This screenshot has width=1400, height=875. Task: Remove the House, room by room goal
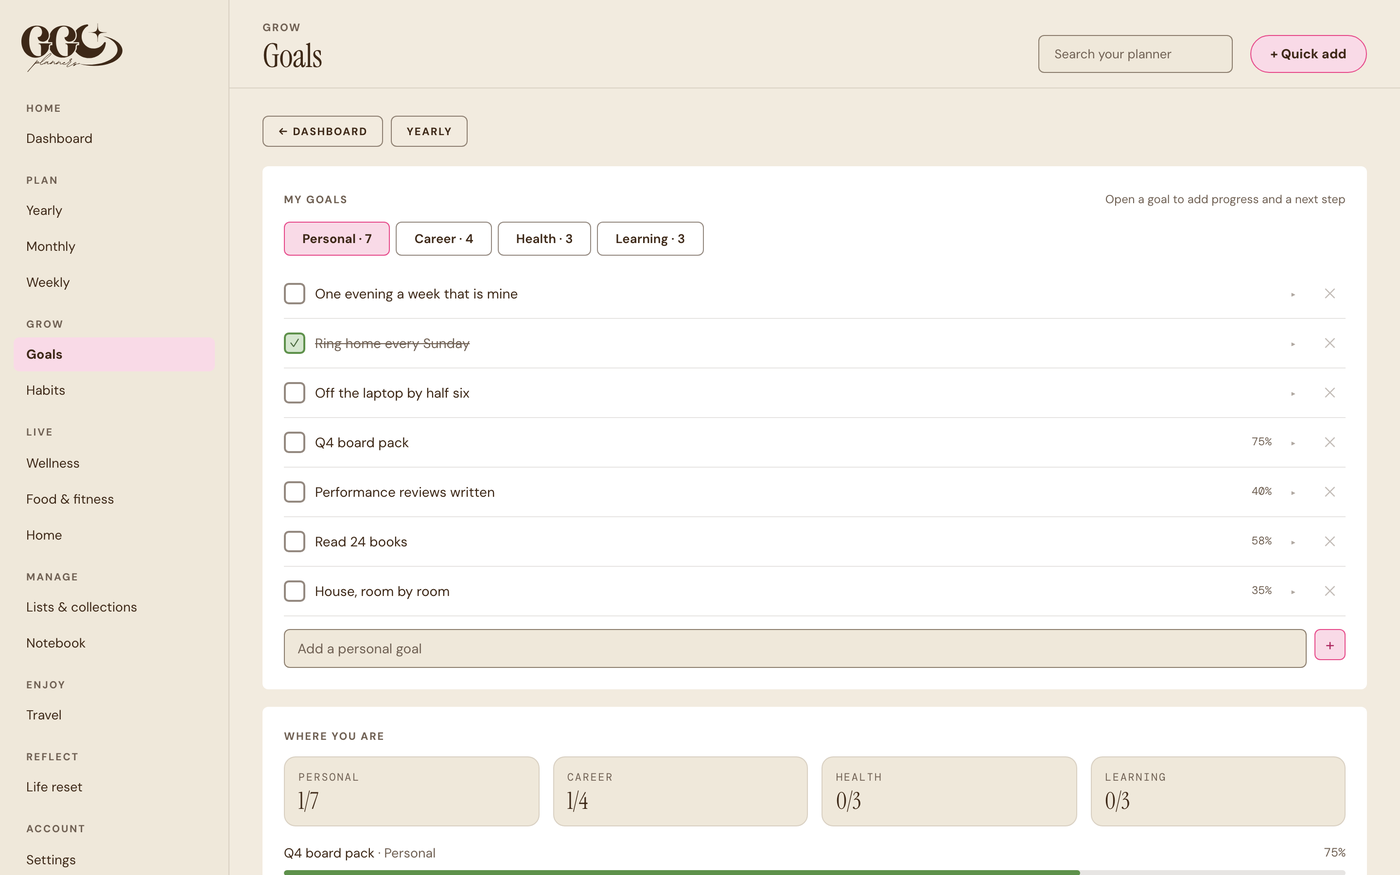click(x=1330, y=591)
